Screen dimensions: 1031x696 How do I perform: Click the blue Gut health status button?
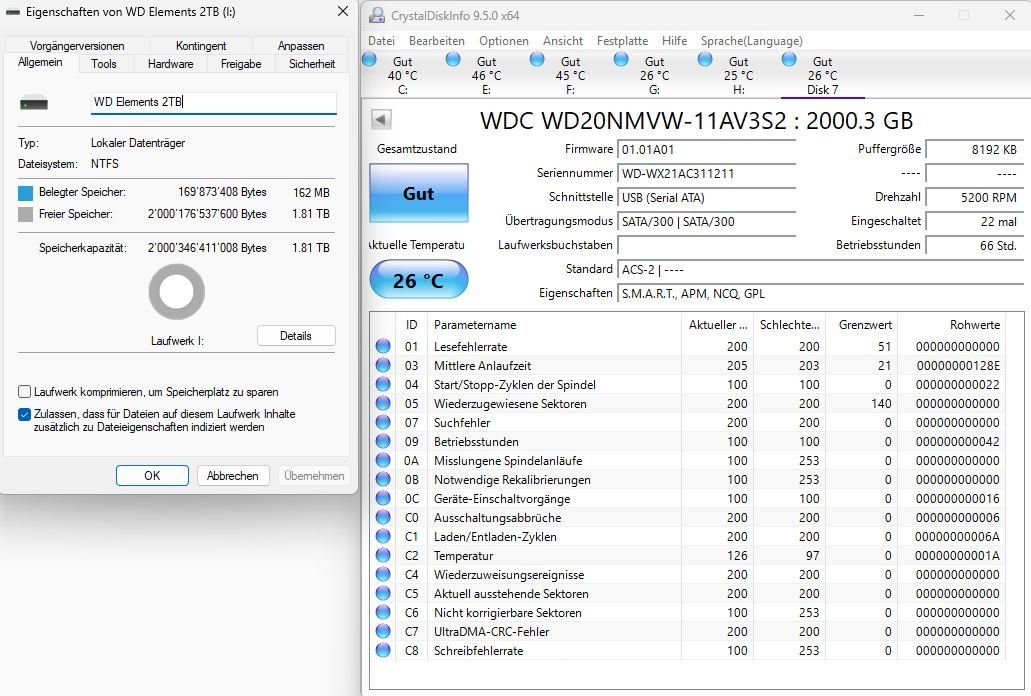pyautogui.click(x=419, y=193)
